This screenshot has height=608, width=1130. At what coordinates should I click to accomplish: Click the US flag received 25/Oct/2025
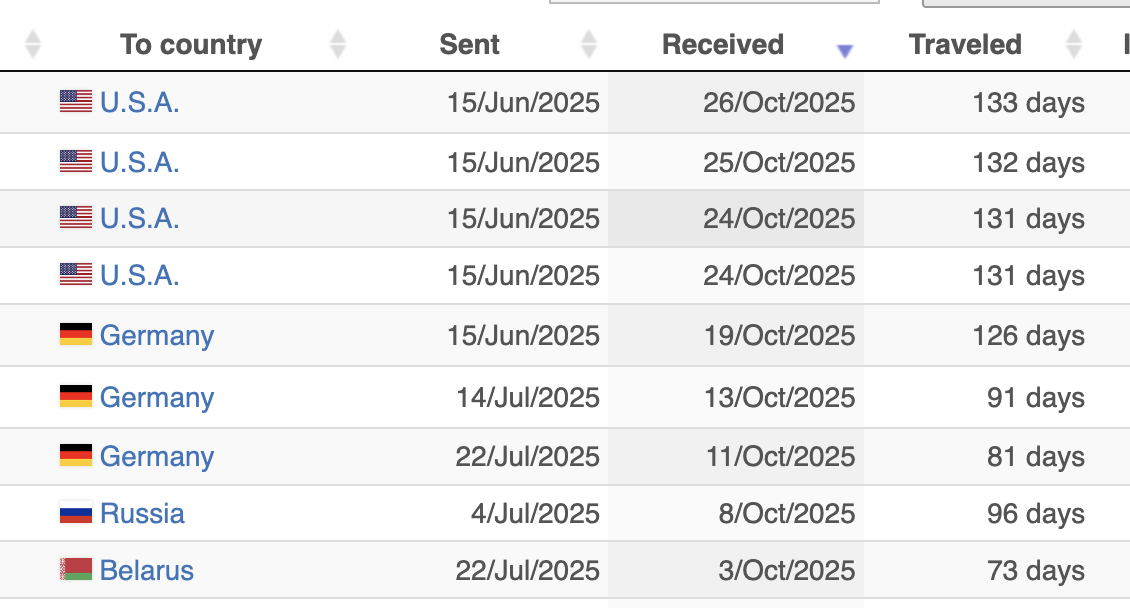click(x=76, y=161)
